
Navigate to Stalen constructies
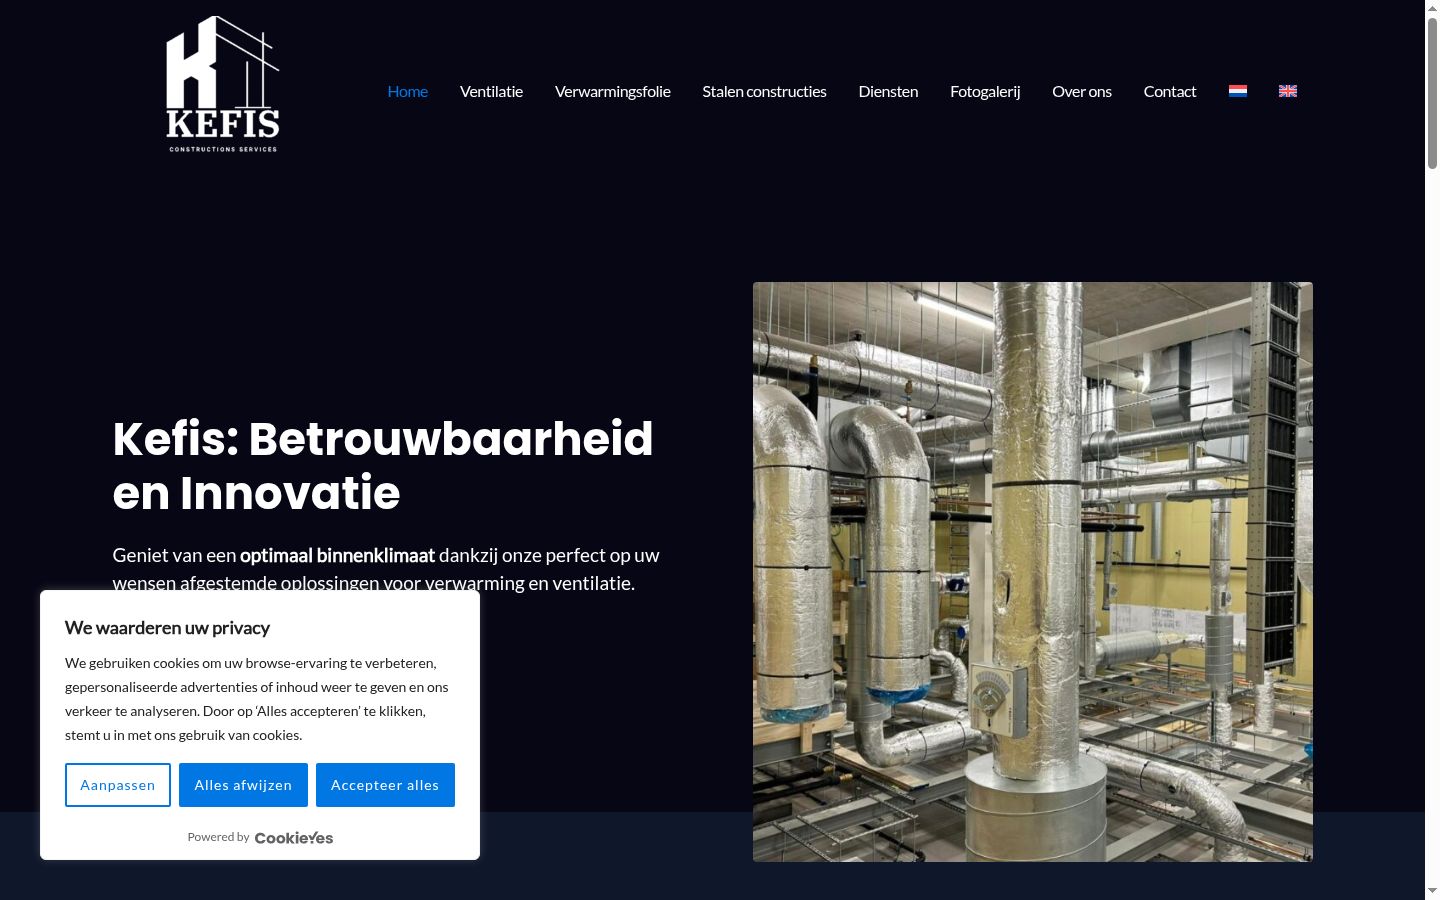pos(764,91)
